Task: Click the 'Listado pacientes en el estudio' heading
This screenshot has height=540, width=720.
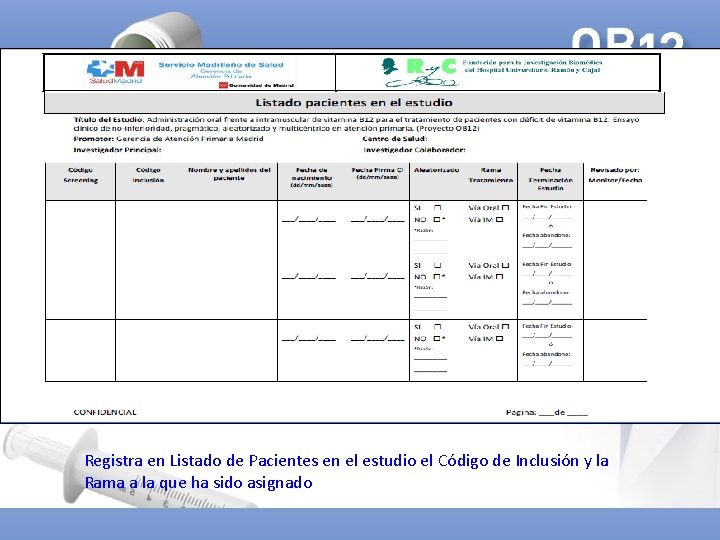Action: (354, 102)
